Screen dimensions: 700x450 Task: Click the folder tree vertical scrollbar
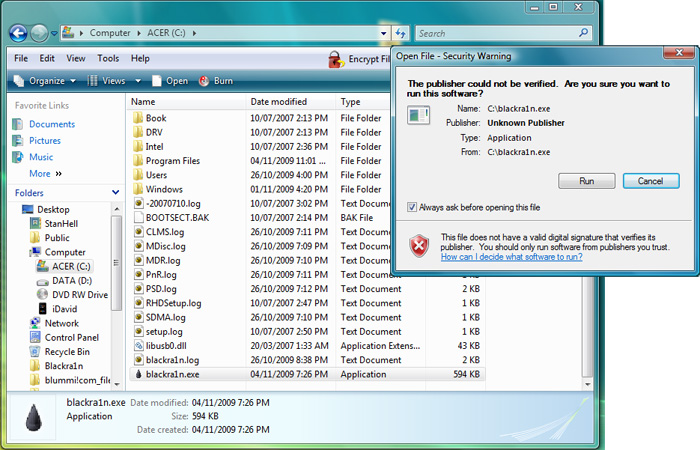117,263
